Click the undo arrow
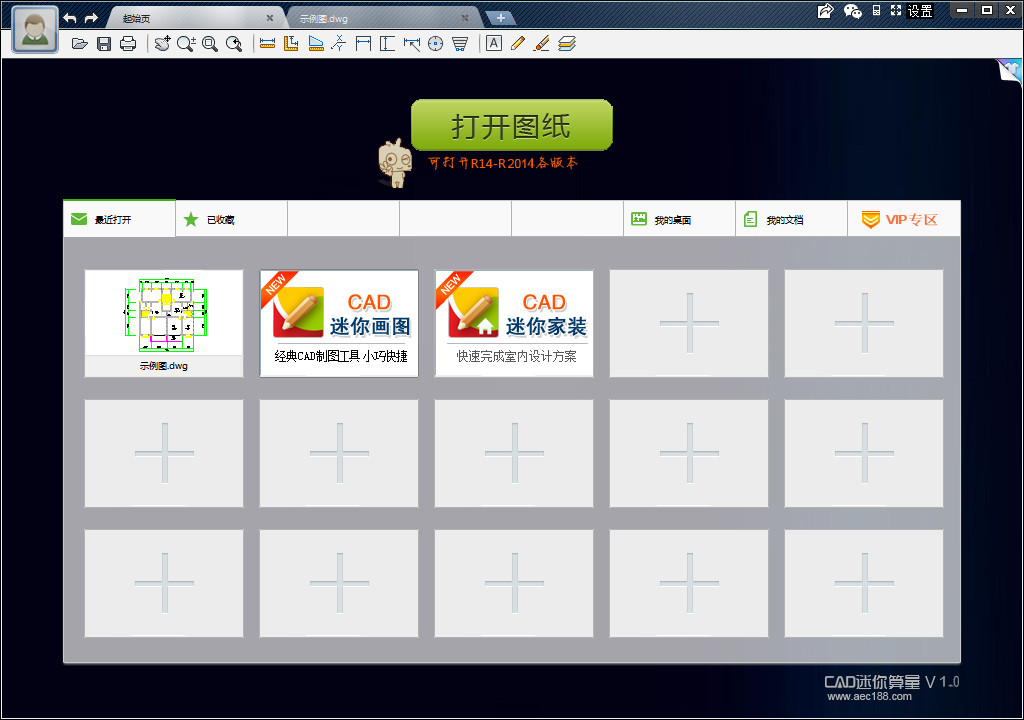Viewport: 1024px width, 720px height. pyautogui.click(x=70, y=18)
